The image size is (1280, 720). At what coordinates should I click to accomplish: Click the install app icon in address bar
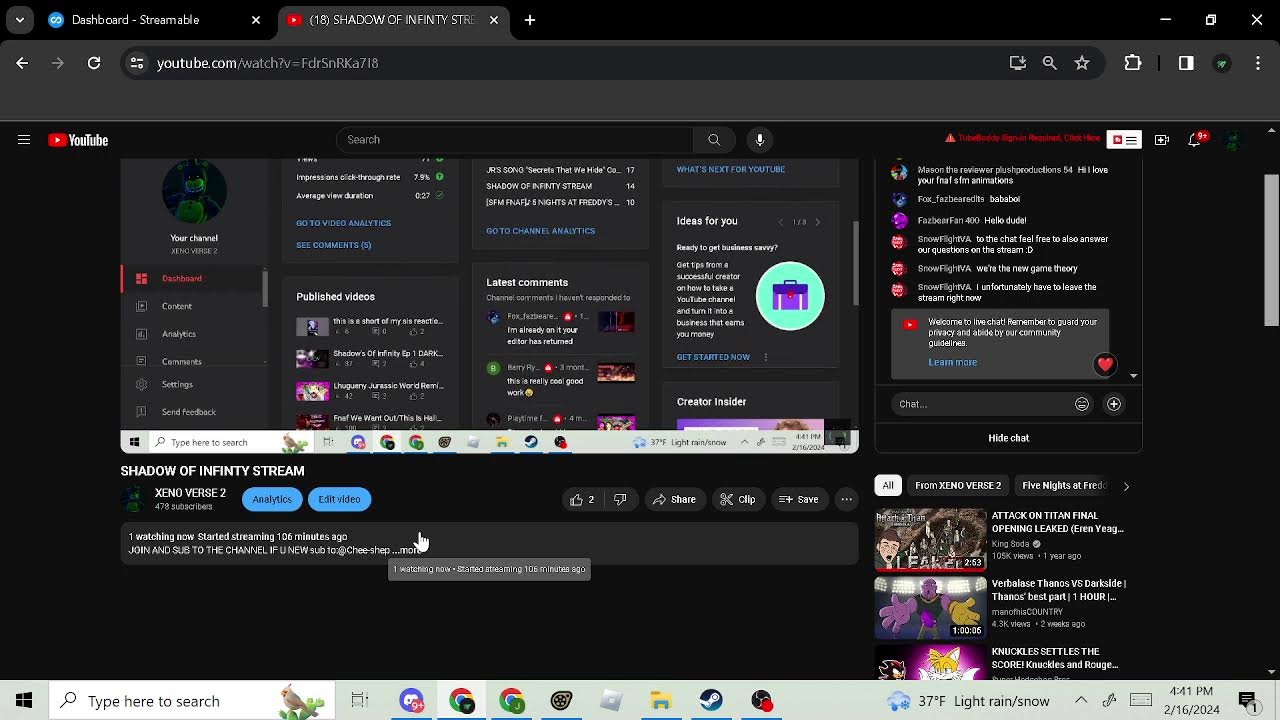pos(1018,63)
